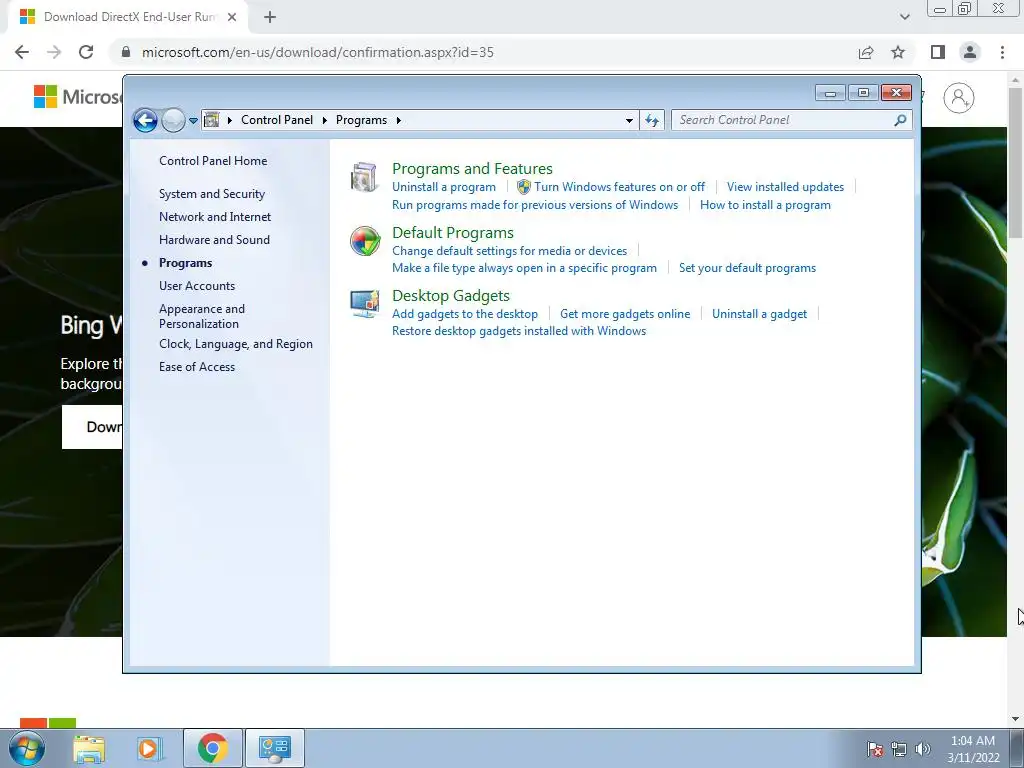Close the DirectX download tab

point(232,17)
